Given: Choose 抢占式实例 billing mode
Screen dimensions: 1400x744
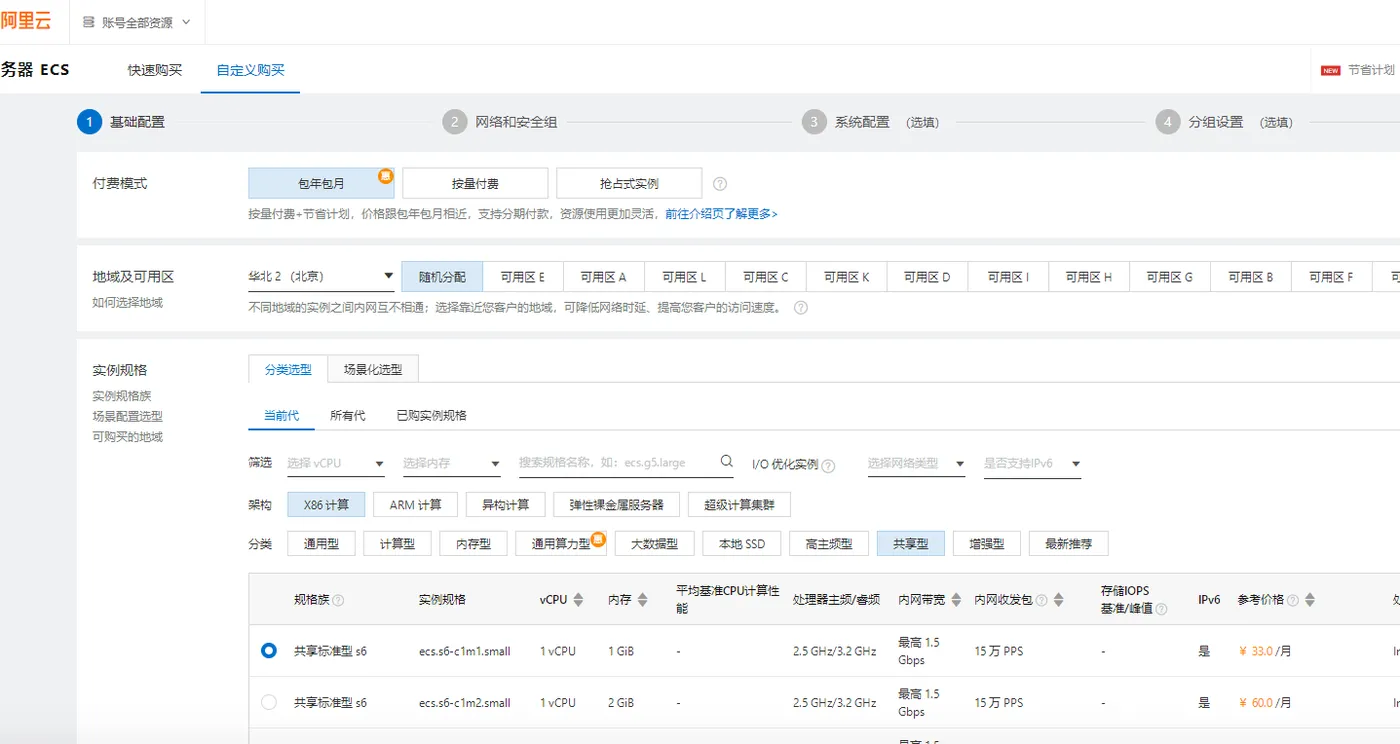Looking at the screenshot, I should (629, 184).
